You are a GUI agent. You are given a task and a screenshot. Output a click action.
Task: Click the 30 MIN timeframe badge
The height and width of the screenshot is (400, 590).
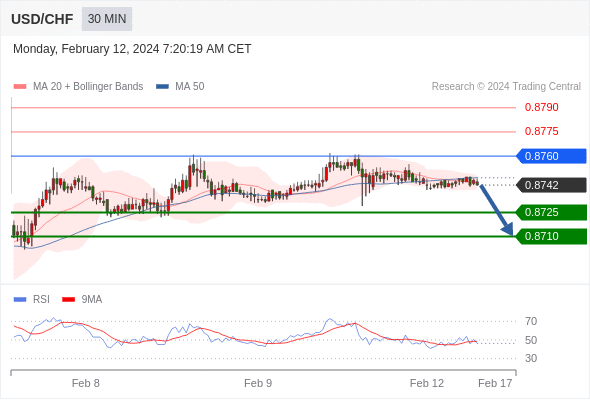[107, 19]
